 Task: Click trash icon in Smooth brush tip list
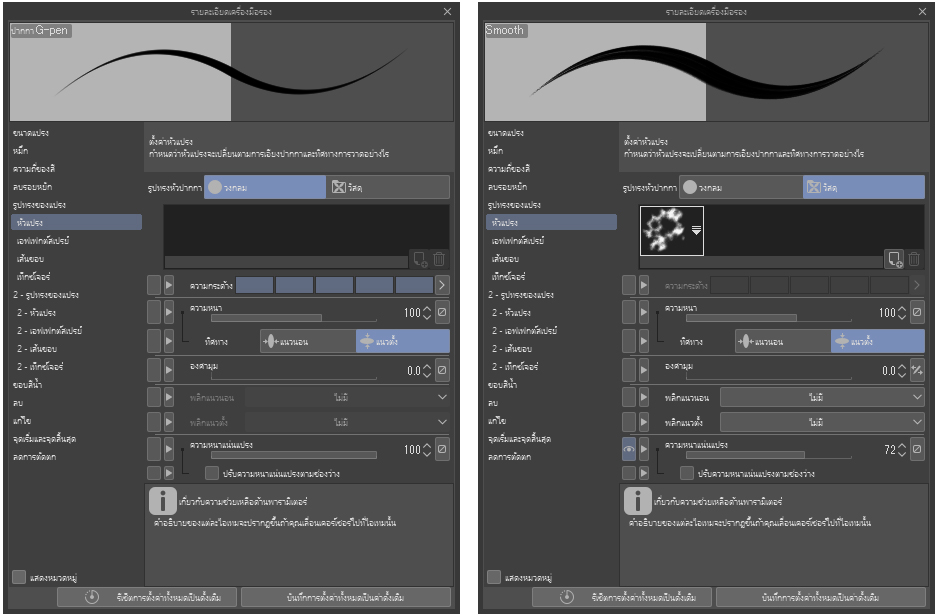coord(914,259)
